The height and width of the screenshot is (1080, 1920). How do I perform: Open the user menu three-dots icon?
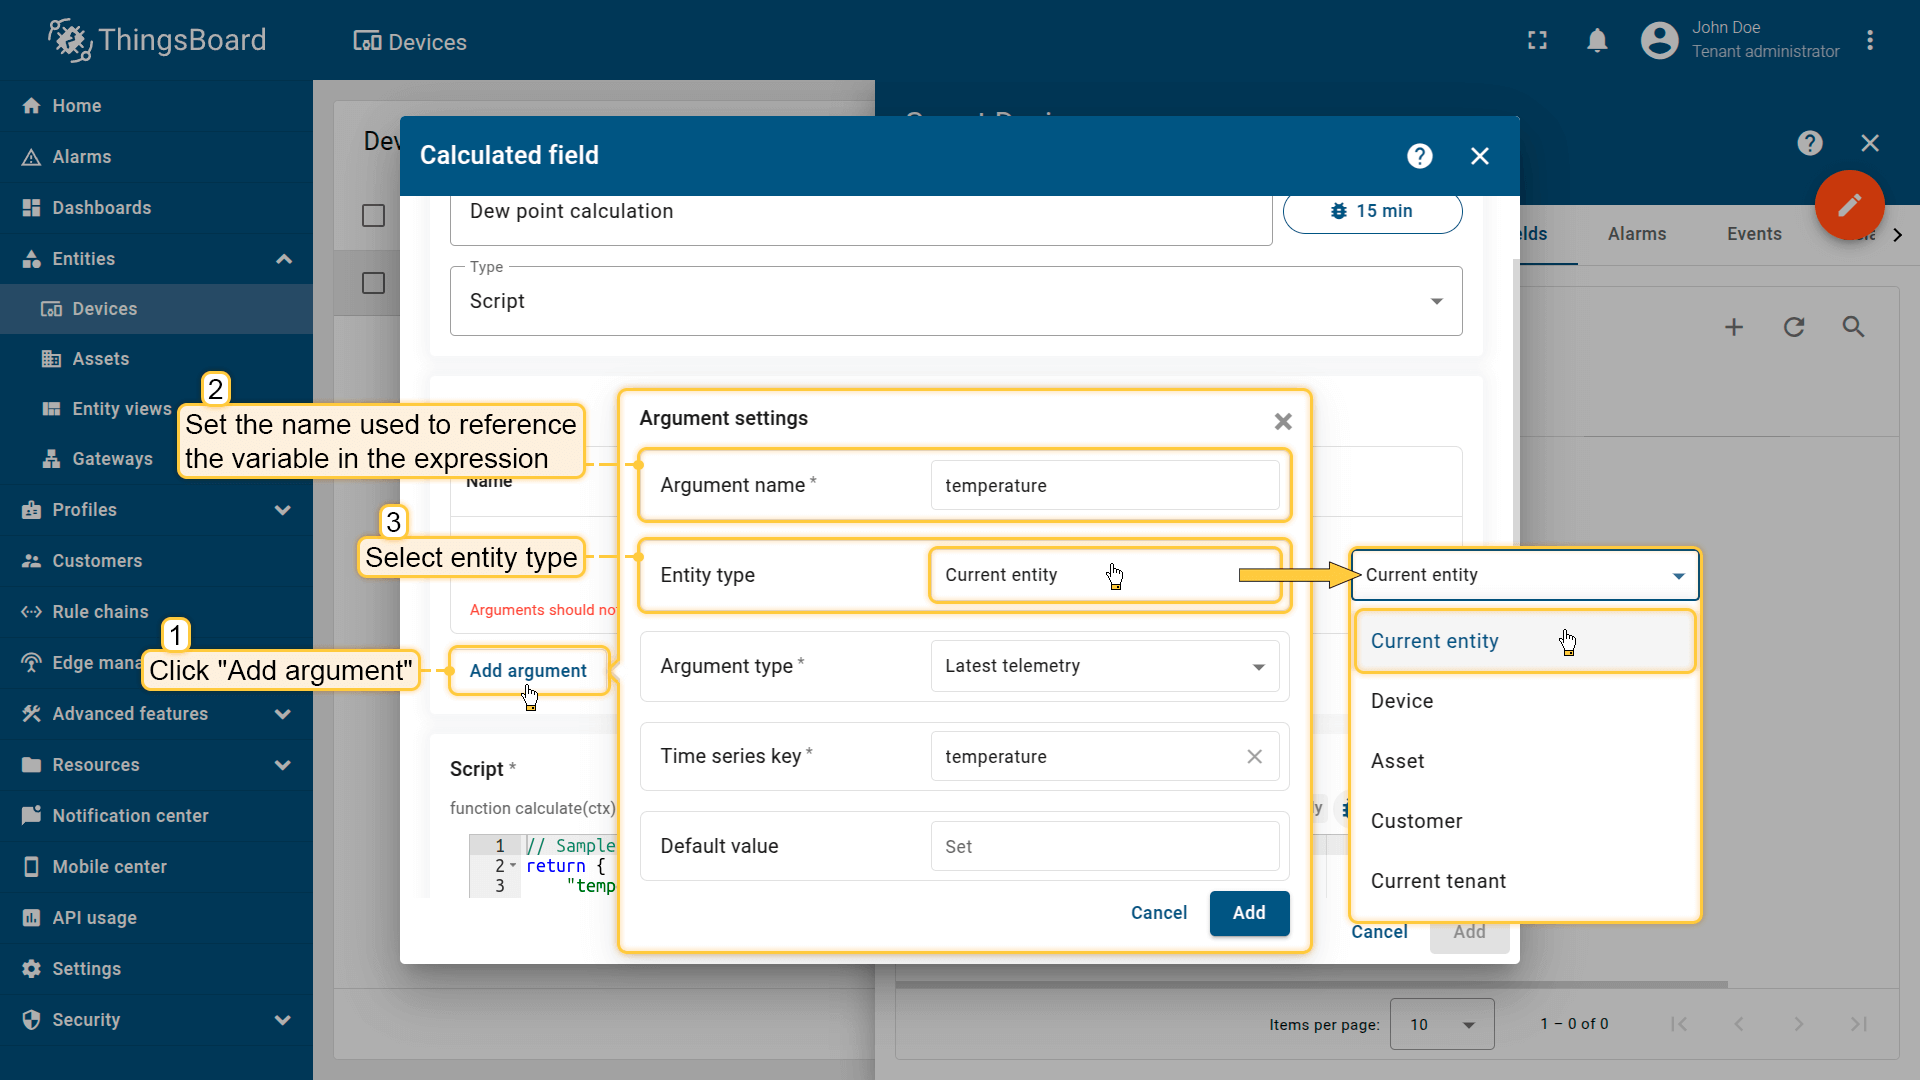pyautogui.click(x=1869, y=40)
